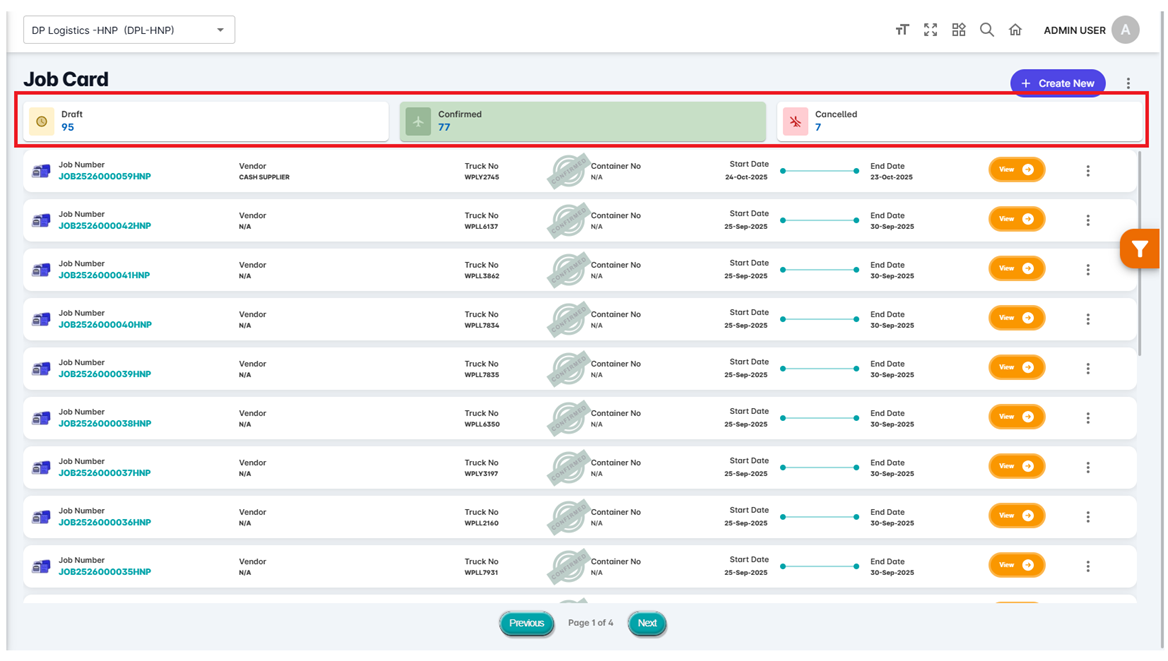Open the orange filter funnel panel

(x=1139, y=249)
